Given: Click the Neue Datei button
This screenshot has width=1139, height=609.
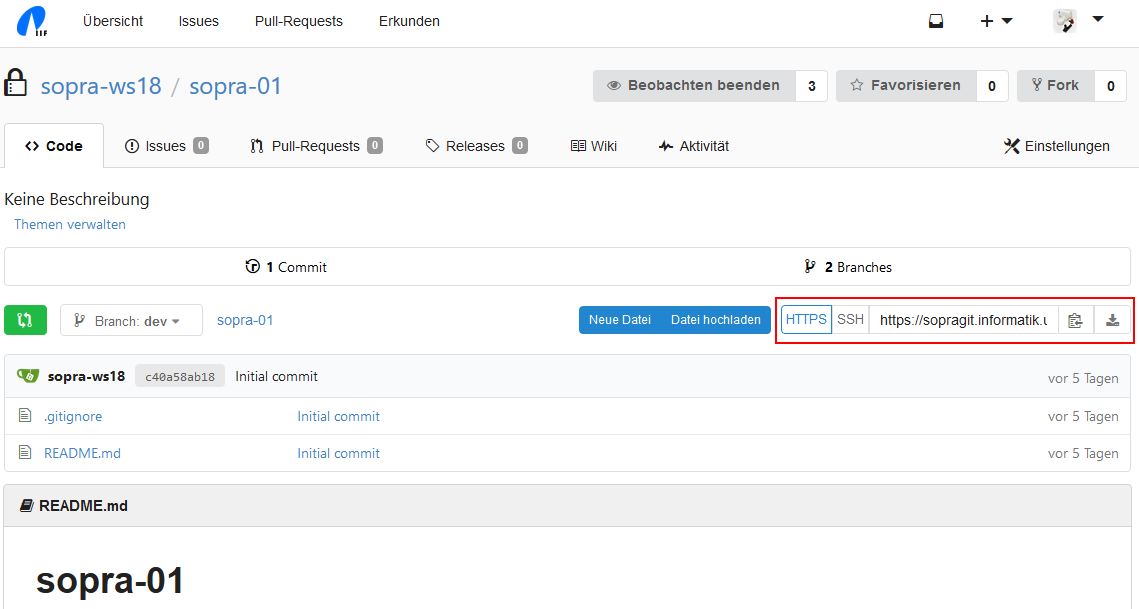Looking at the screenshot, I should (x=619, y=320).
